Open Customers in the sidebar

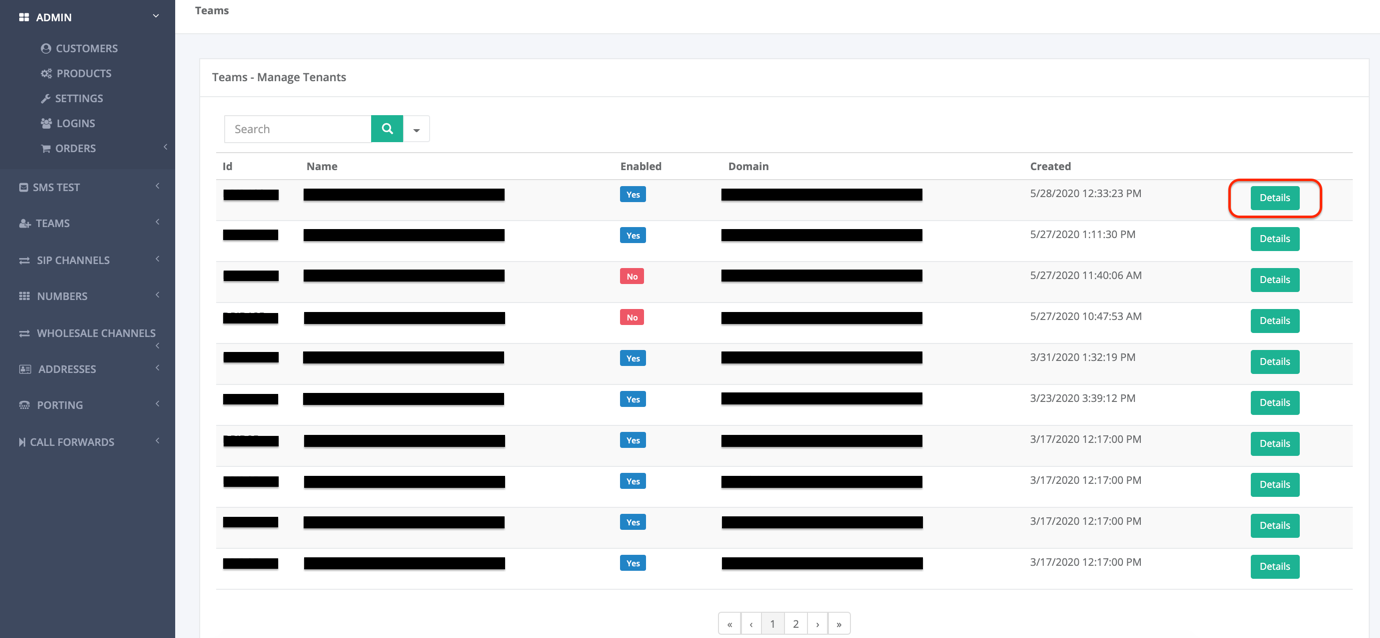pyautogui.click(x=87, y=48)
